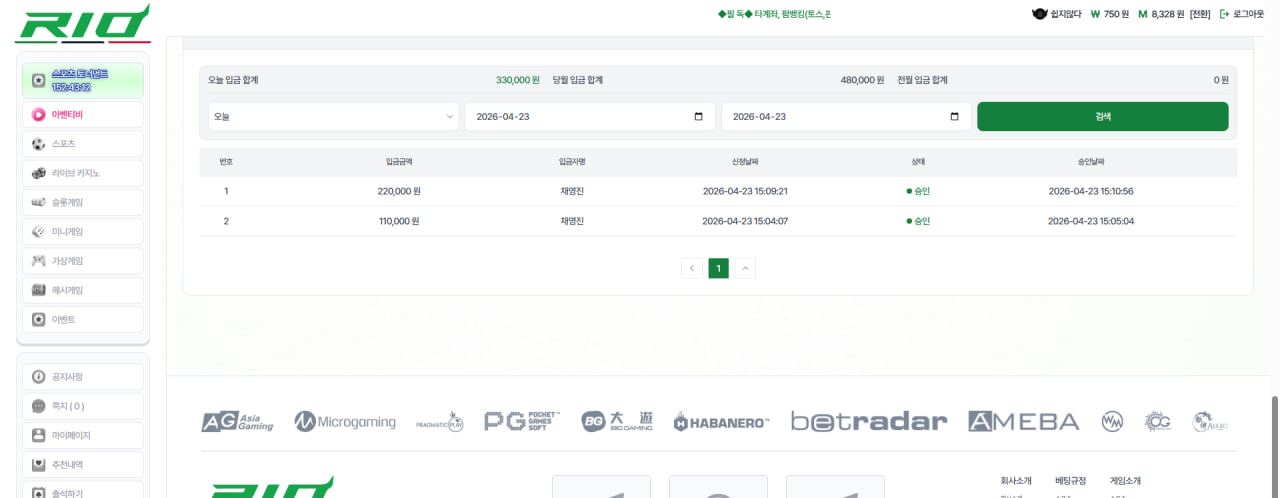Select page 1 in pagination
The height and width of the screenshot is (498, 1280).
click(718, 268)
